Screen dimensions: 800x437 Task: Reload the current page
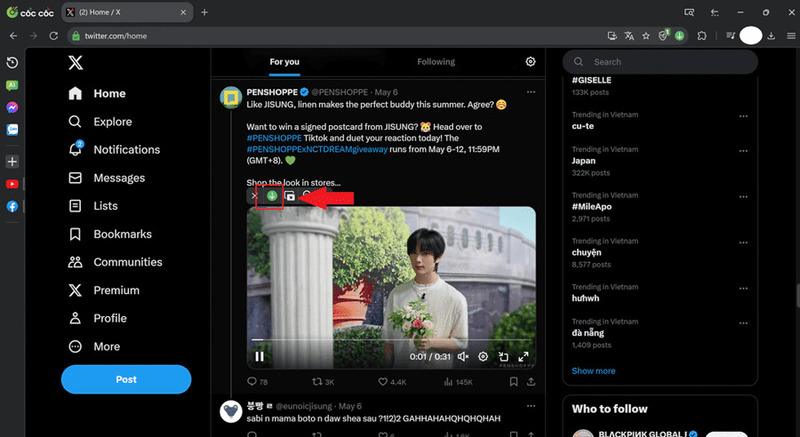click(53, 36)
